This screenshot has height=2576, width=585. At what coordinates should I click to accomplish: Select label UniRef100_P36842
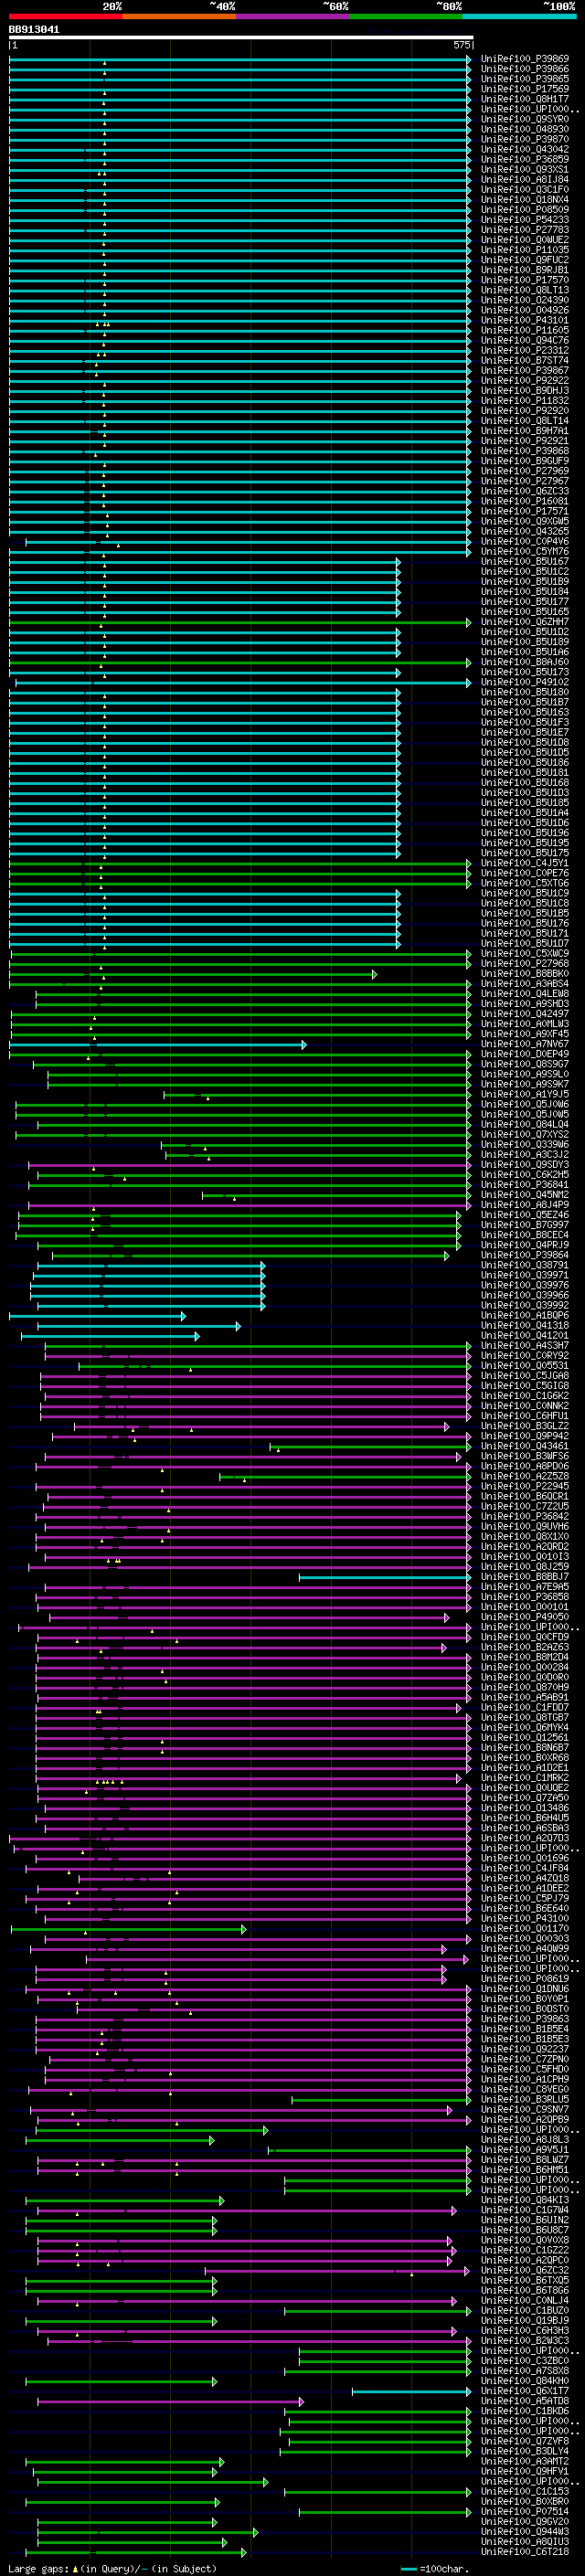tap(525, 1517)
